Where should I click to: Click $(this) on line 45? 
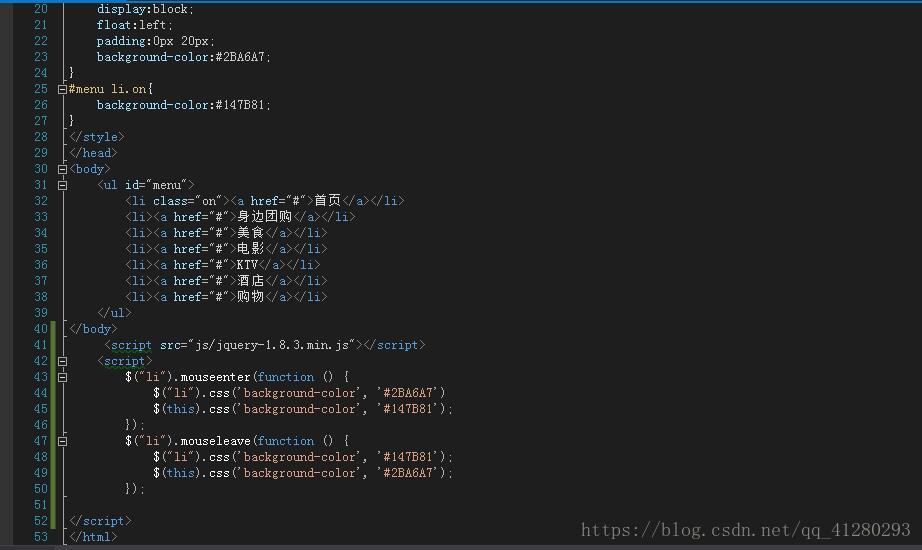(176, 409)
